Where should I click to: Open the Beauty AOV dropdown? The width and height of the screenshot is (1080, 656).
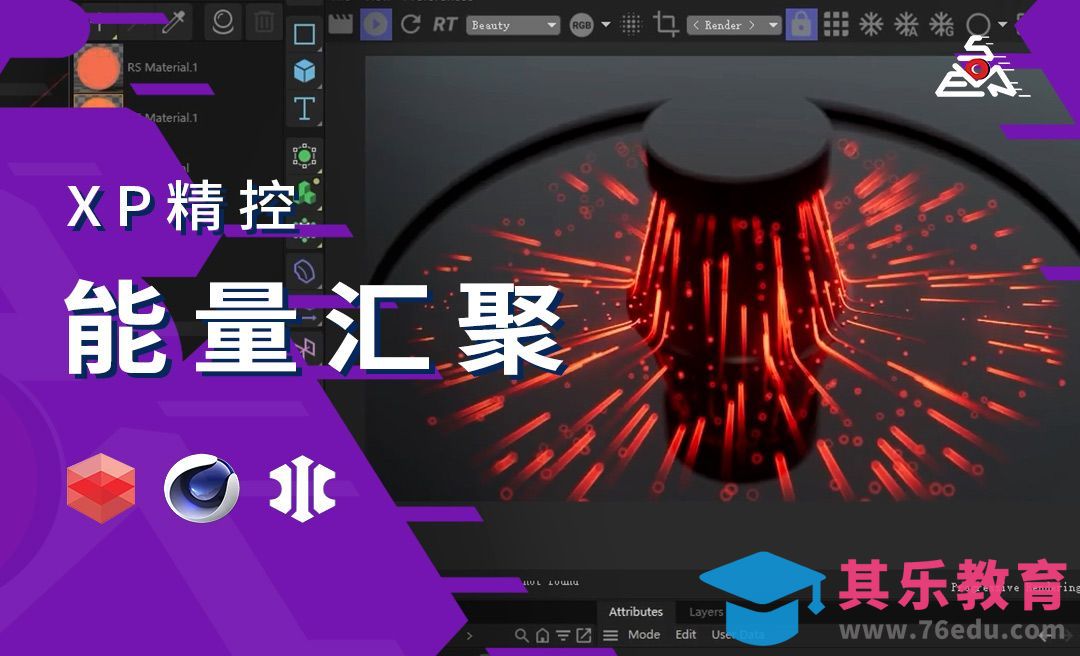513,24
